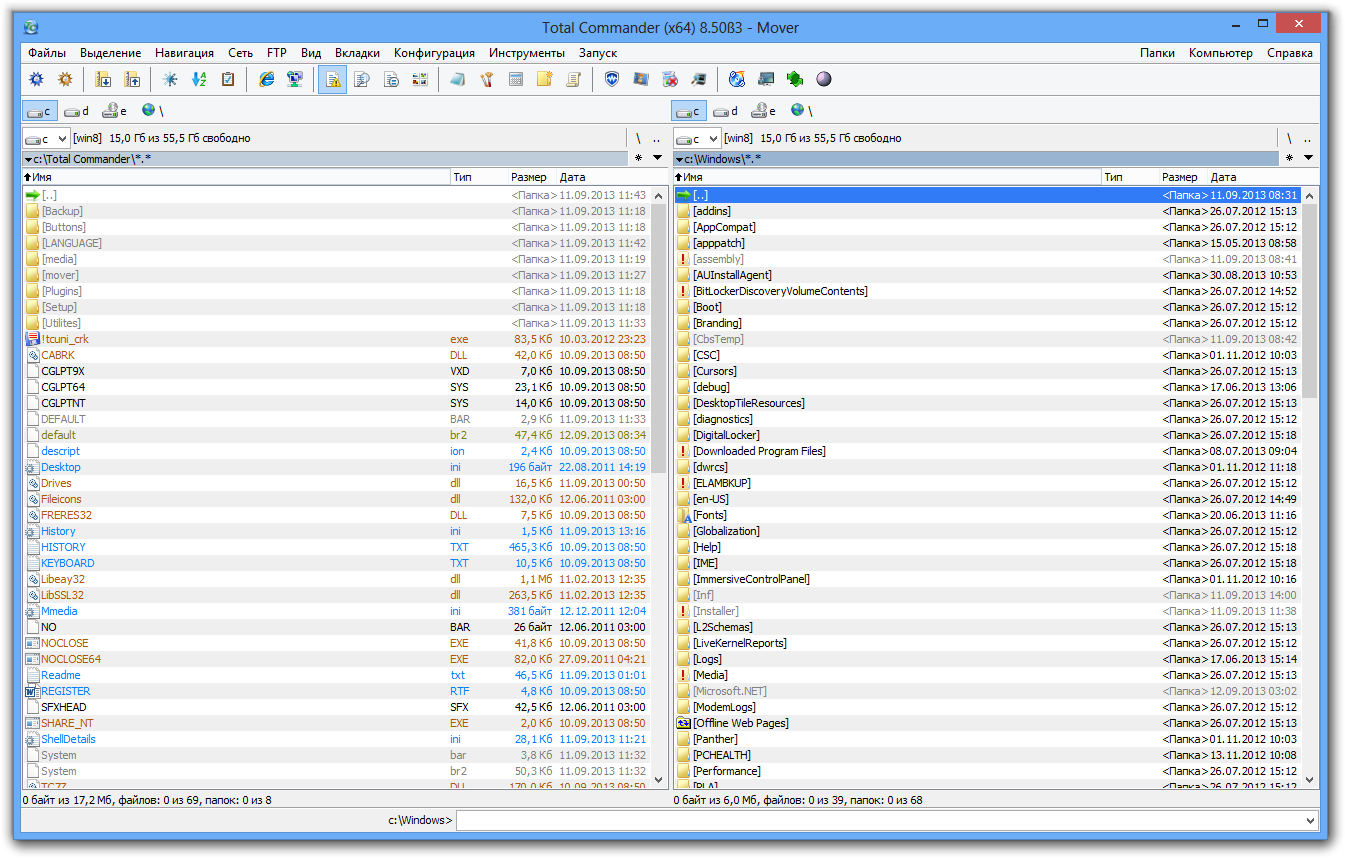Open the calculator toolbar icon
This screenshot has height=859, width=1345.
[x=516, y=80]
